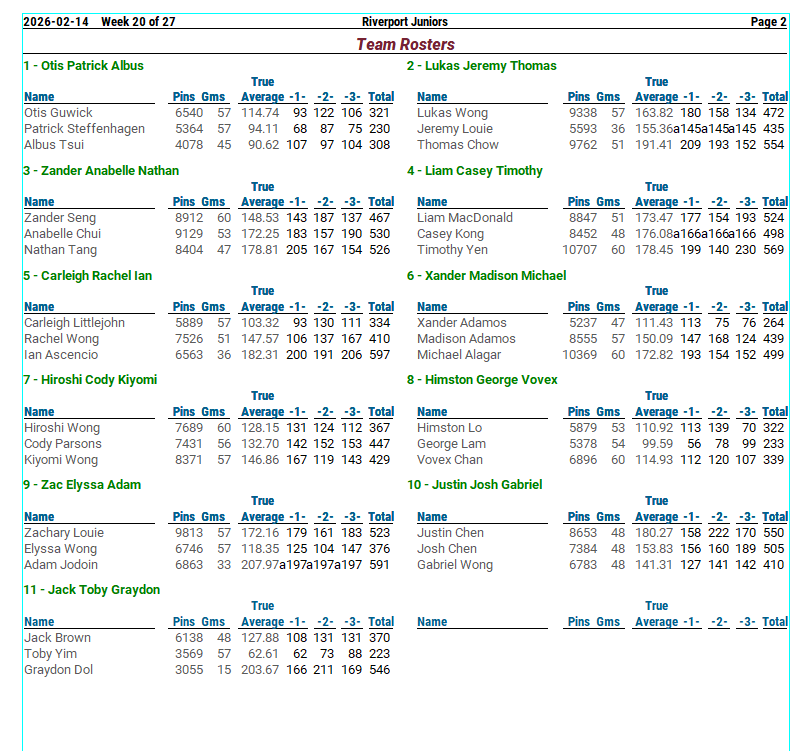The image size is (805, 751).
Task: Click bowler name Timothy Yen
Action: tap(452, 250)
